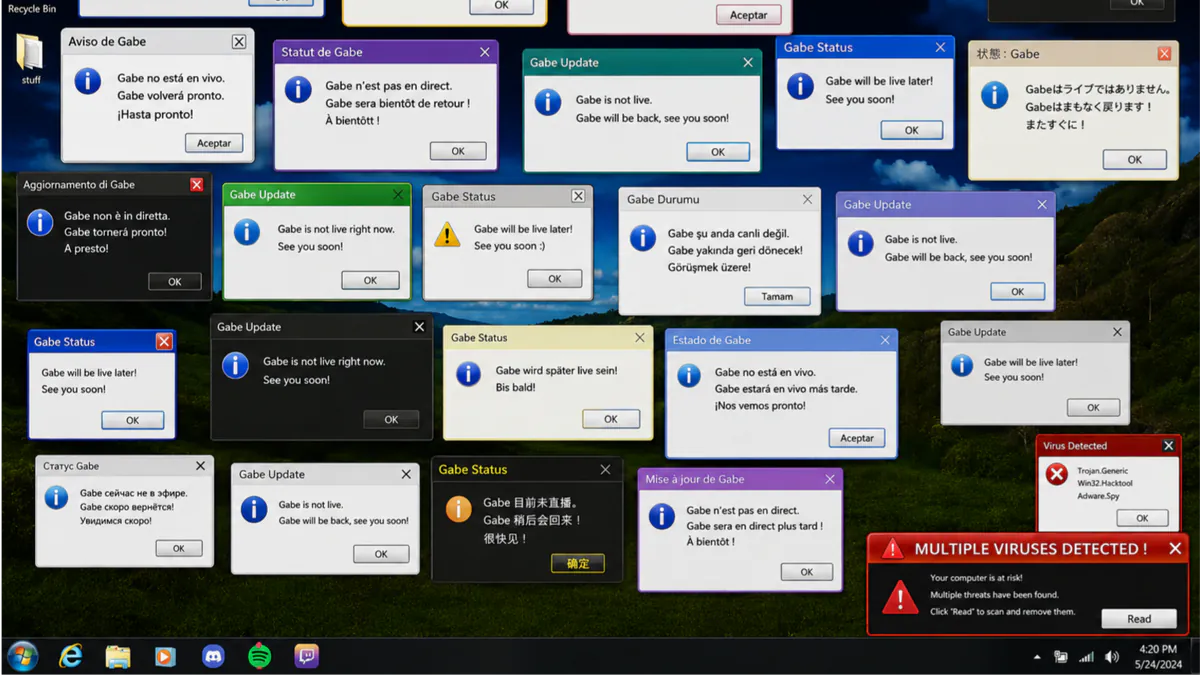Click the 'Trojan.Generic' text
This screenshot has height=675, width=1200.
pos(1103,471)
